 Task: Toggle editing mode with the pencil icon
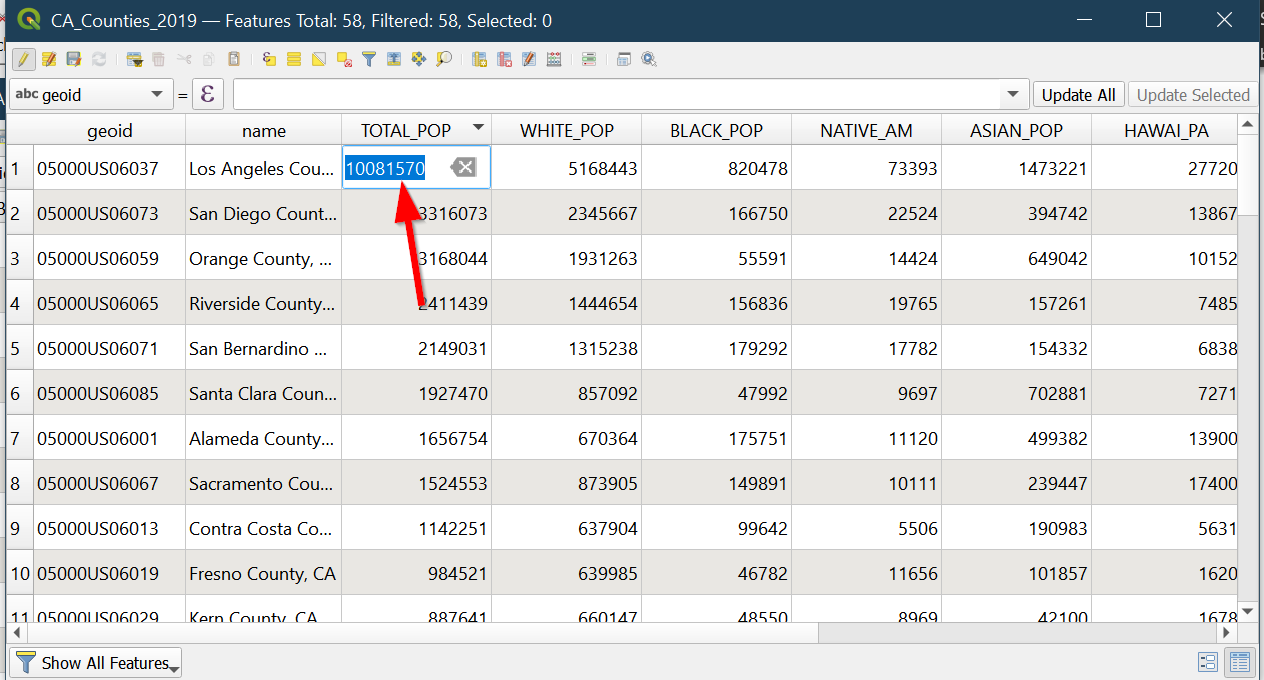(x=24, y=60)
